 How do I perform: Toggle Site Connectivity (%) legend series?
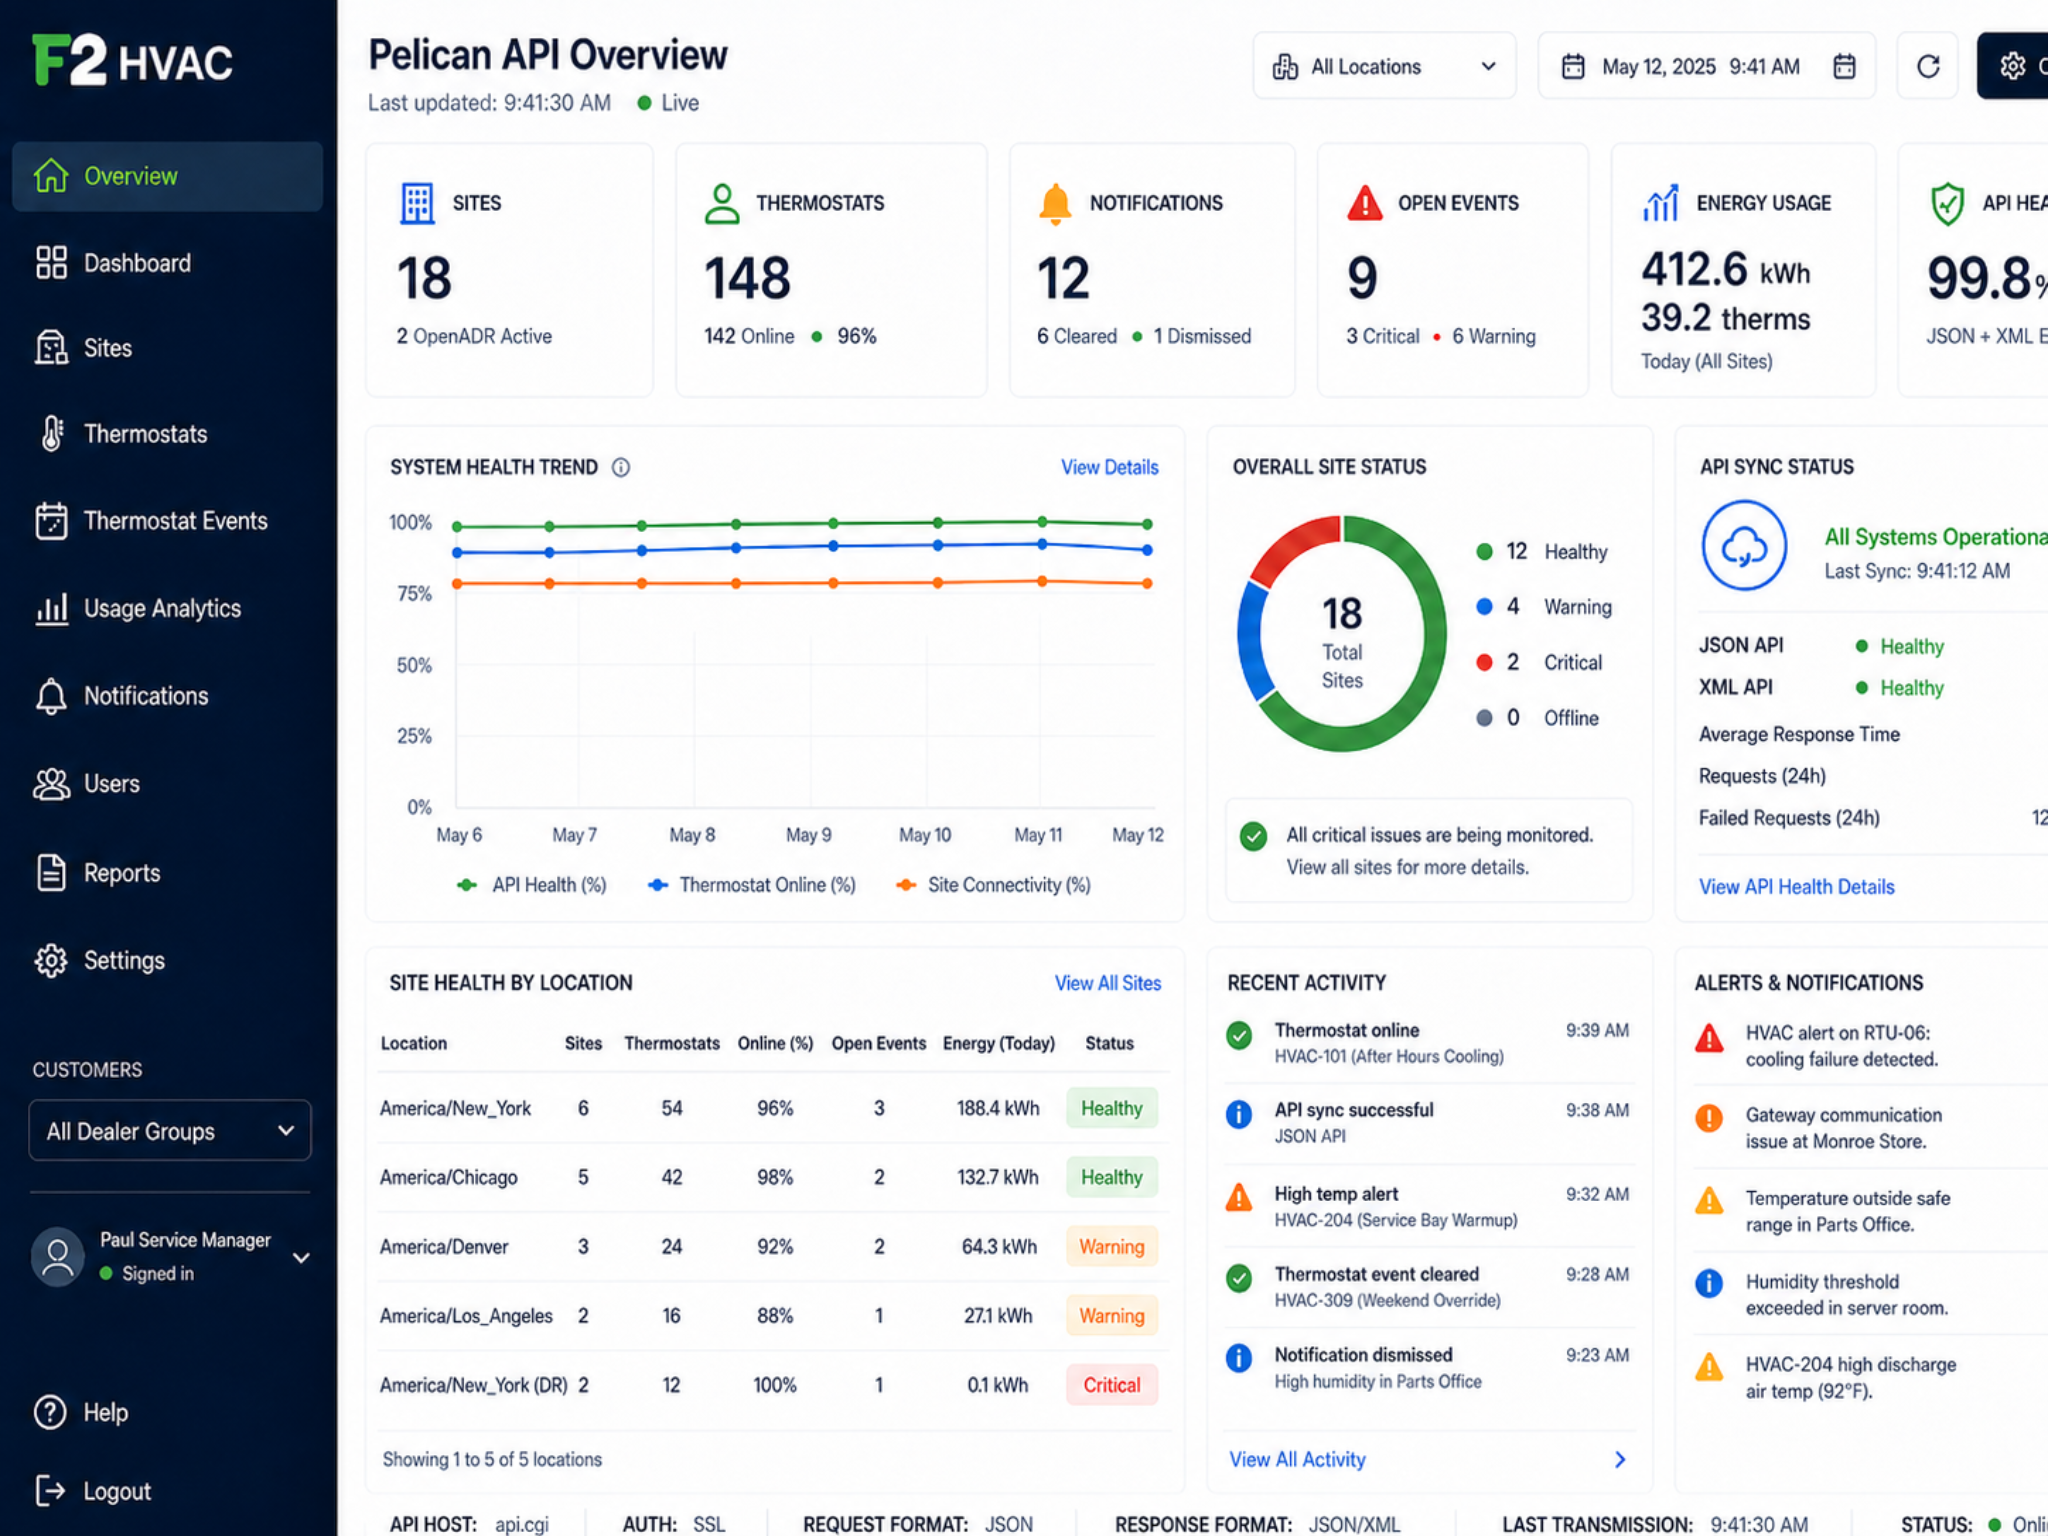tap(993, 885)
